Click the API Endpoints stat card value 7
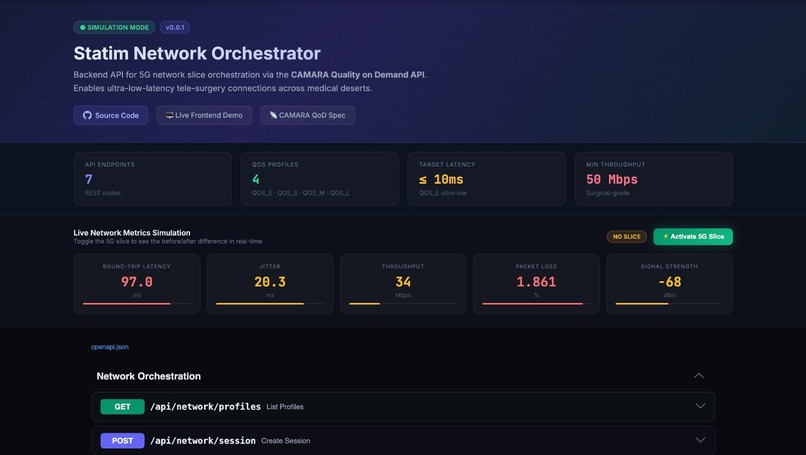806x455 pixels. point(89,179)
